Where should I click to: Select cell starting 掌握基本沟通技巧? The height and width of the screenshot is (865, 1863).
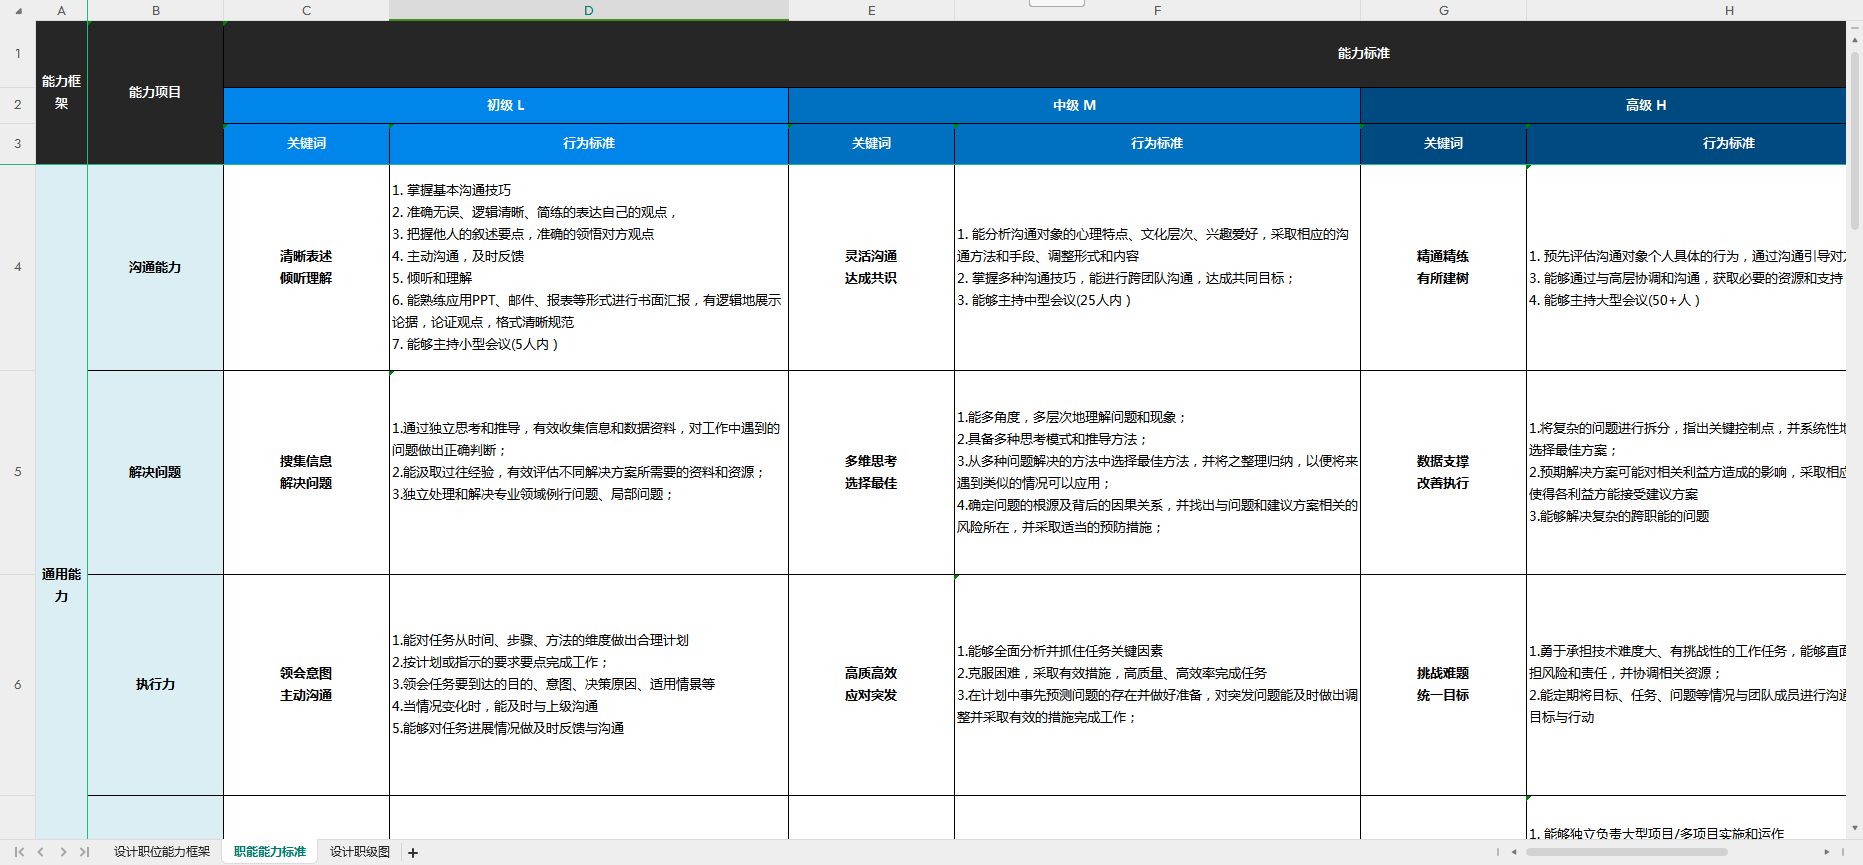click(589, 267)
